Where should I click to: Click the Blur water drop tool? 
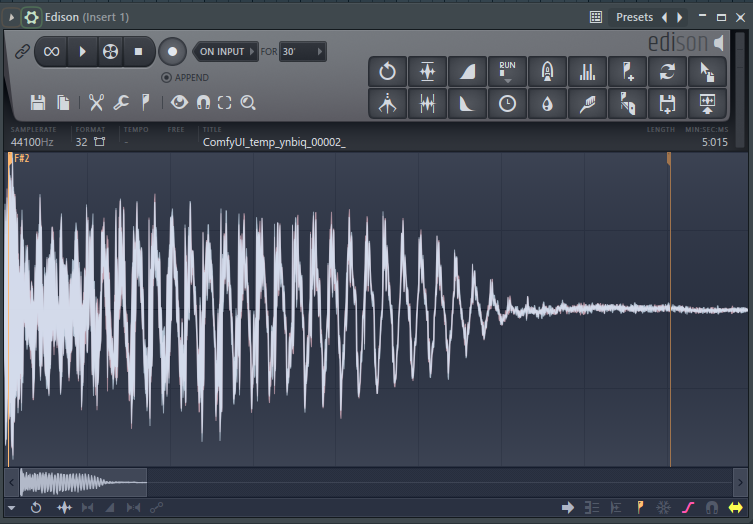pyautogui.click(x=548, y=104)
